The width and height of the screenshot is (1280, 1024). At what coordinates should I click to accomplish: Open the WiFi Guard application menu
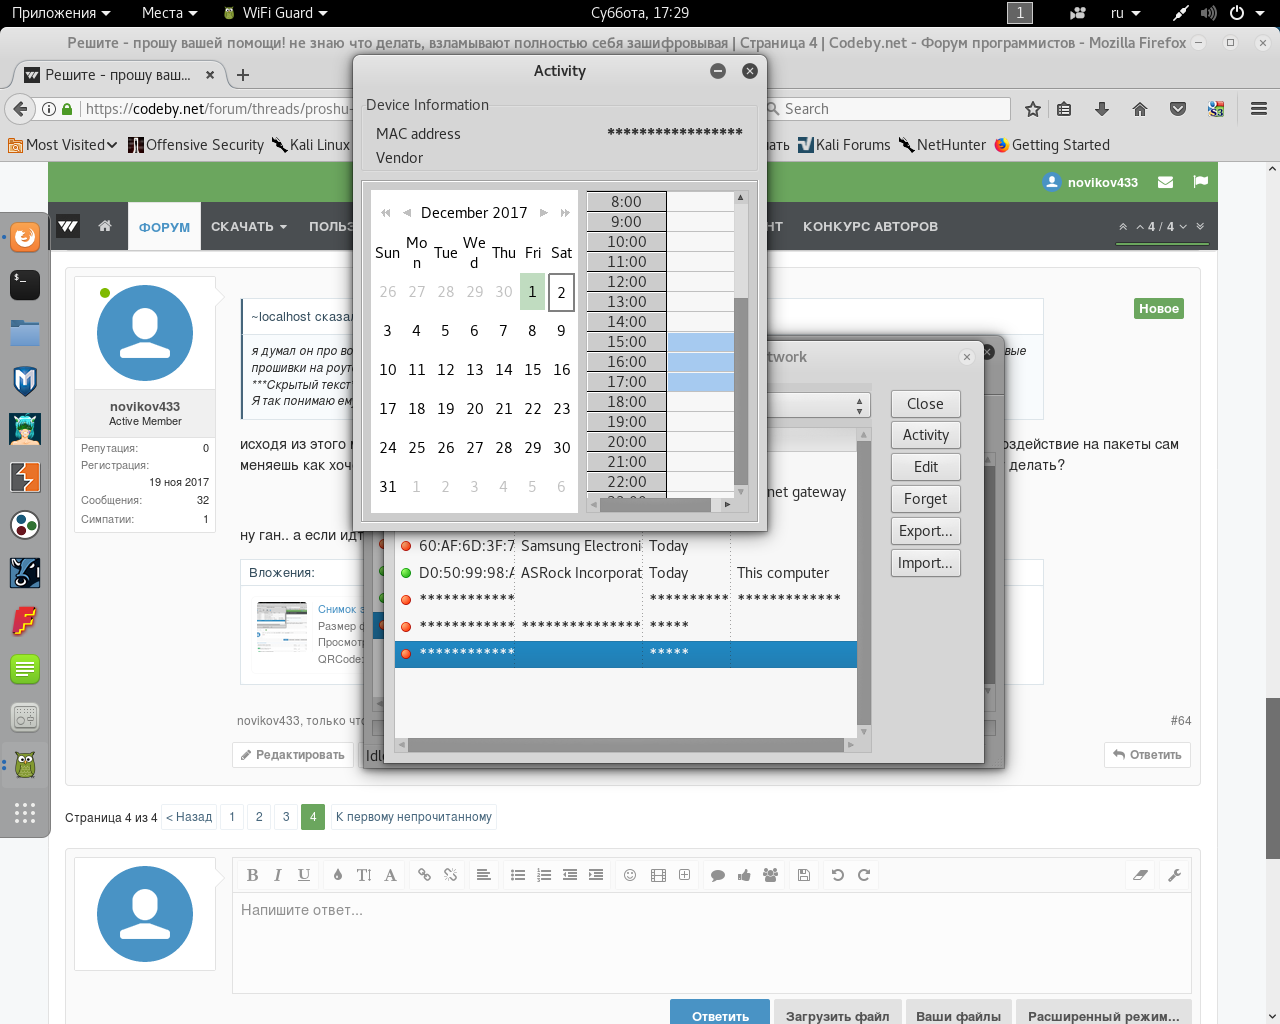pos(275,13)
